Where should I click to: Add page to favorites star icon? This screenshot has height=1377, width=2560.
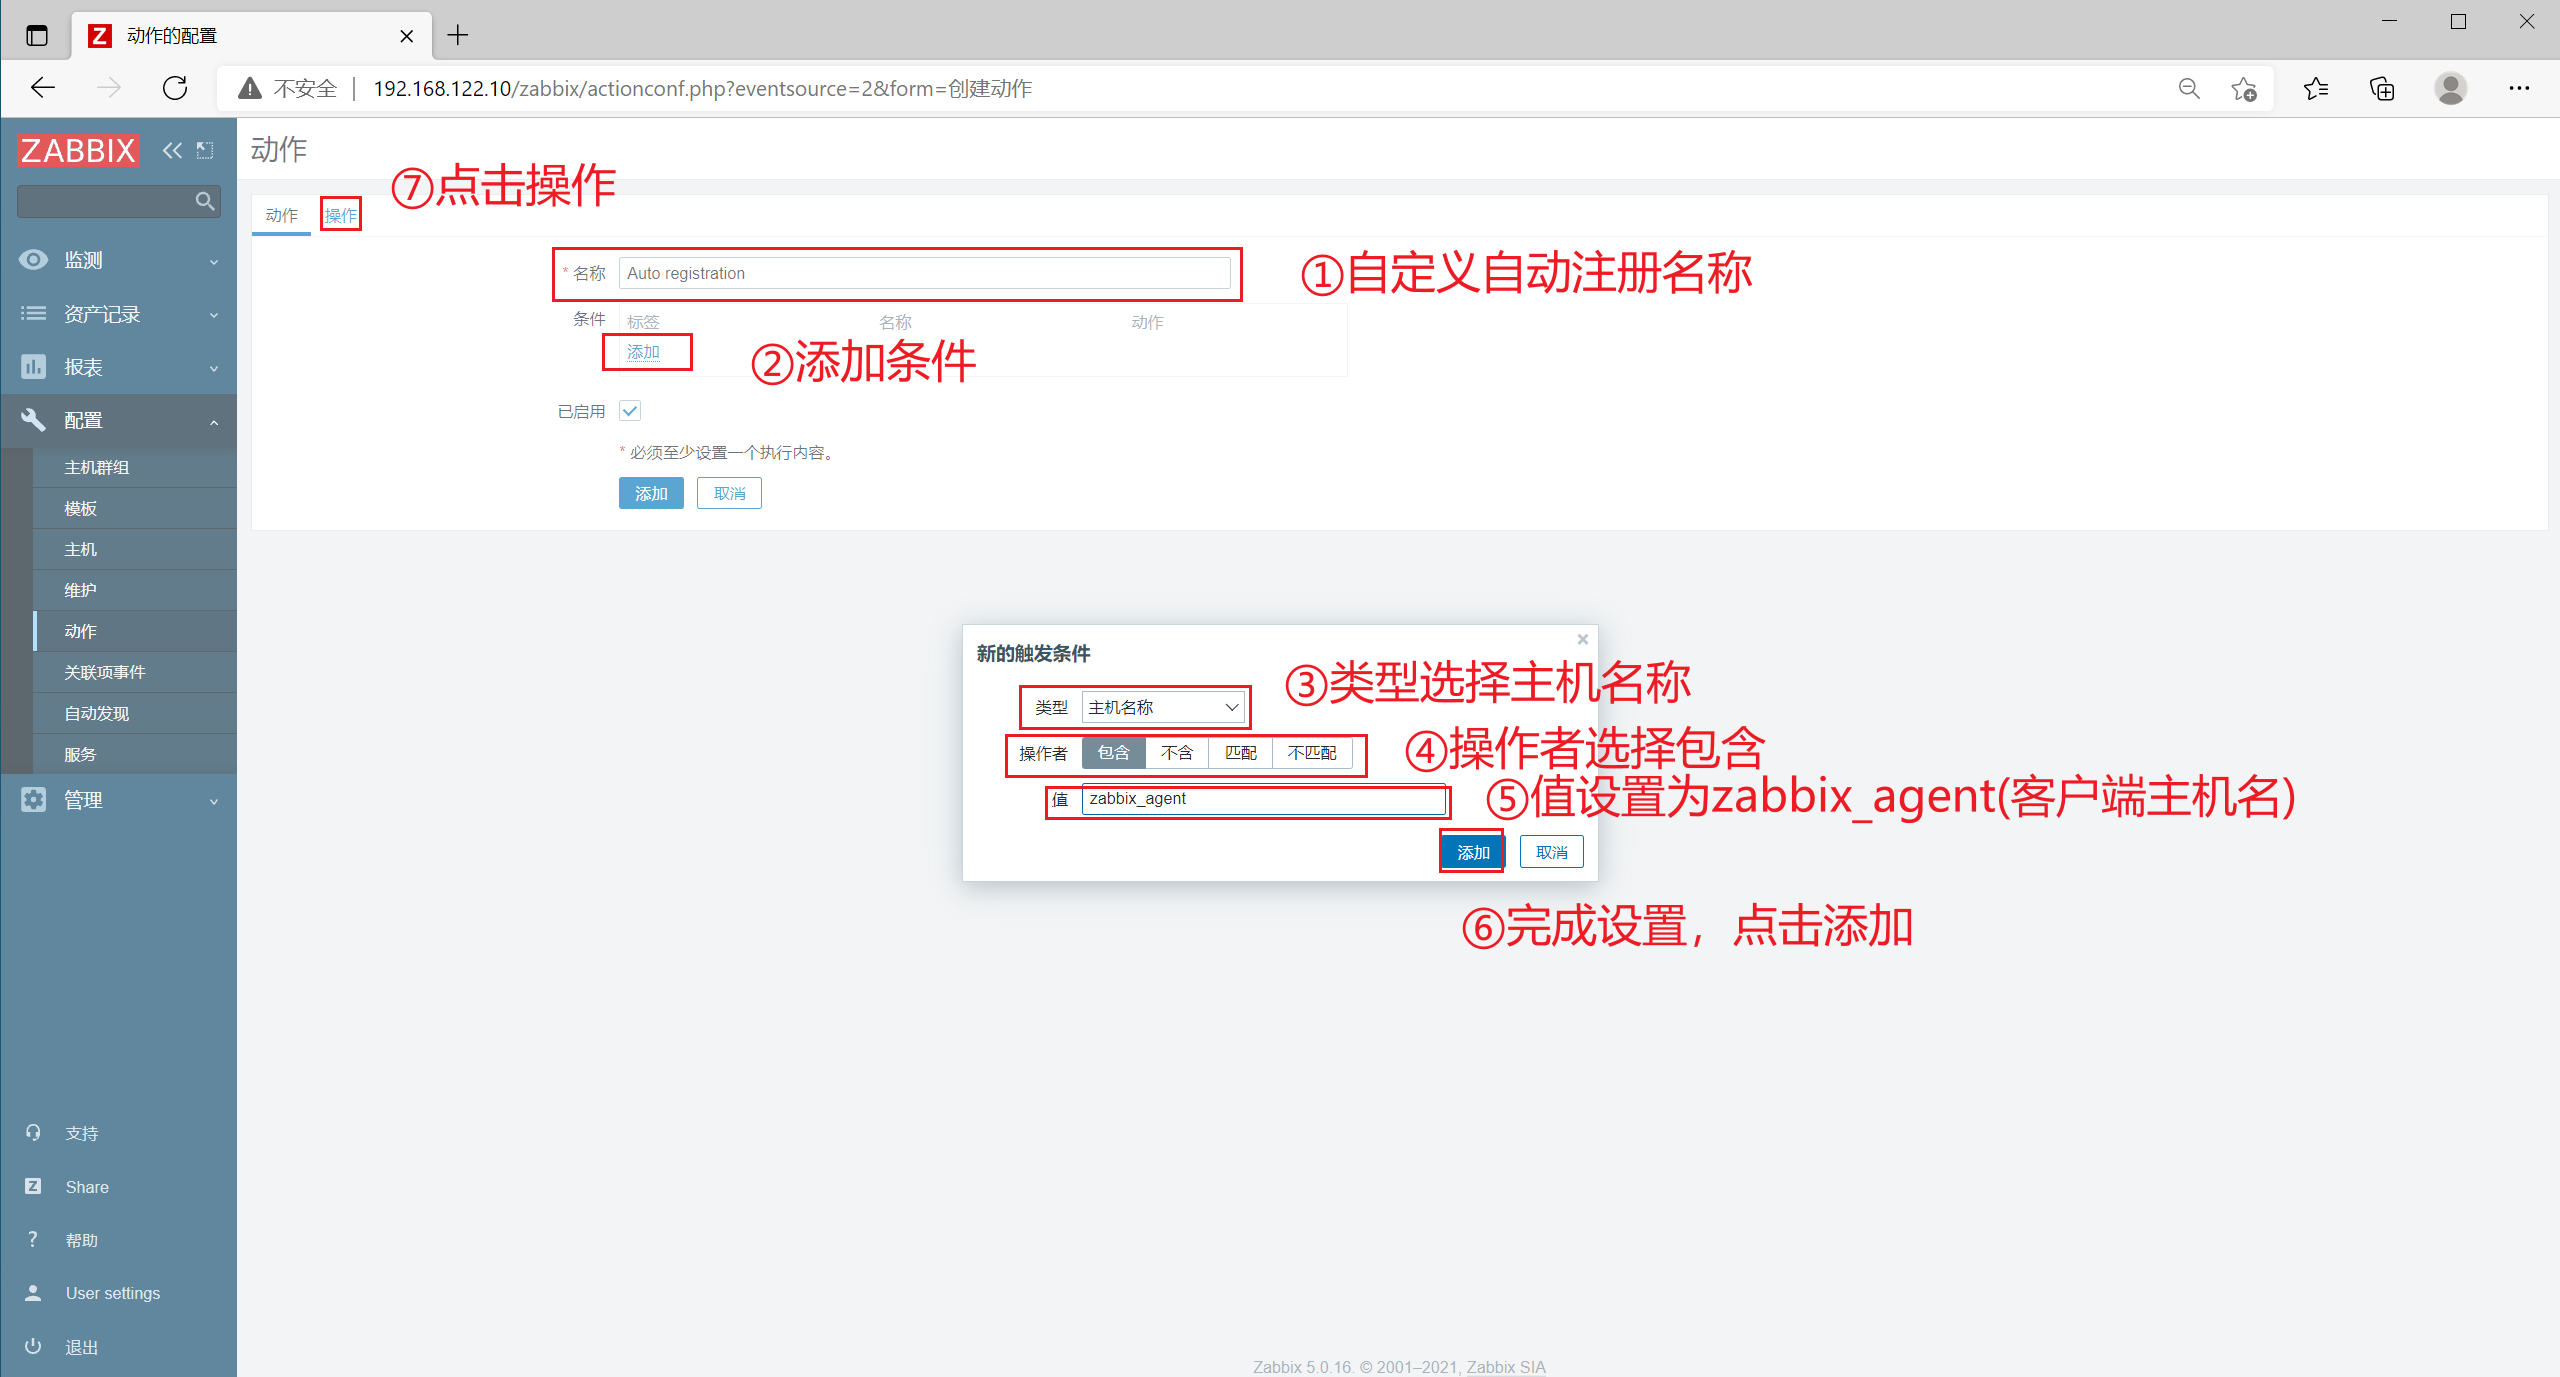click(2243, 89)
